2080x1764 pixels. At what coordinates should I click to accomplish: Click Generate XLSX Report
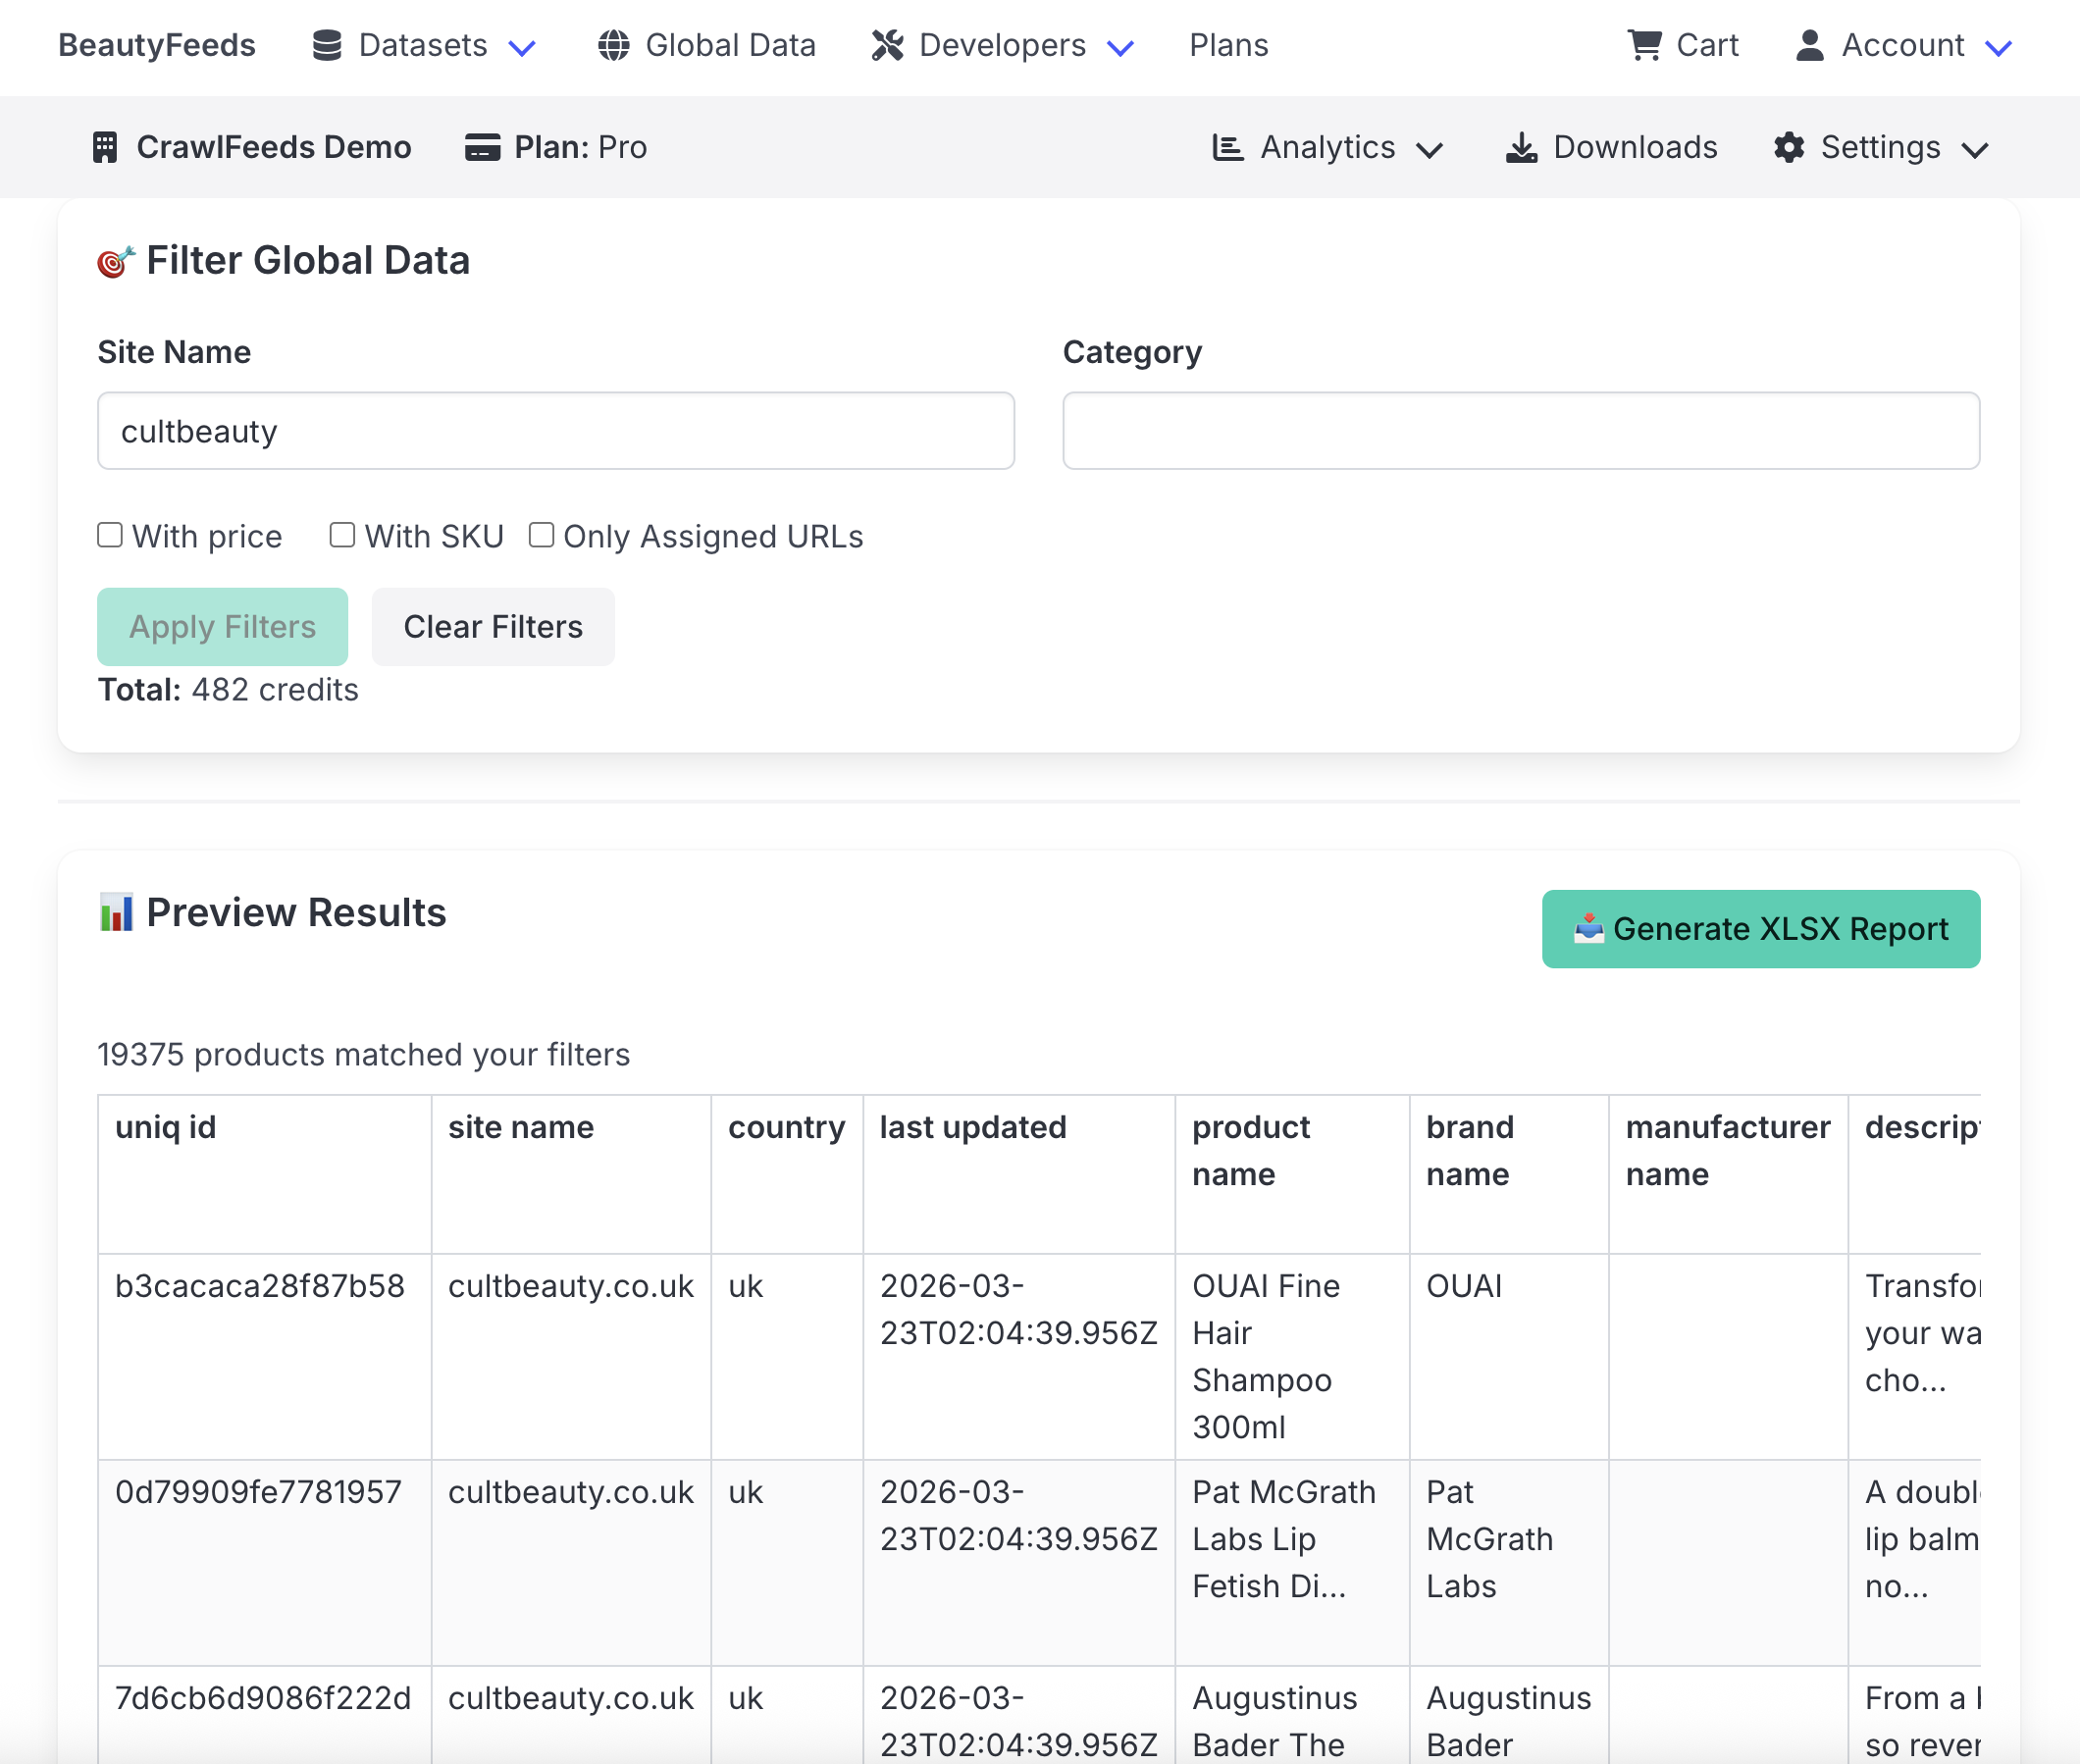pos(1761,928)
